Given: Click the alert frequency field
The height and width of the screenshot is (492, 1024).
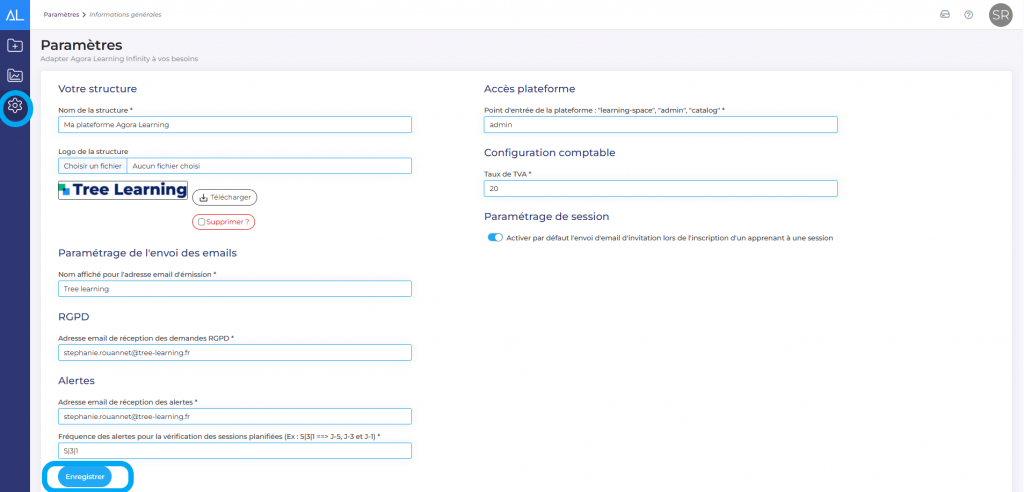Looking at the screenshot, I should tap(235, 451).
